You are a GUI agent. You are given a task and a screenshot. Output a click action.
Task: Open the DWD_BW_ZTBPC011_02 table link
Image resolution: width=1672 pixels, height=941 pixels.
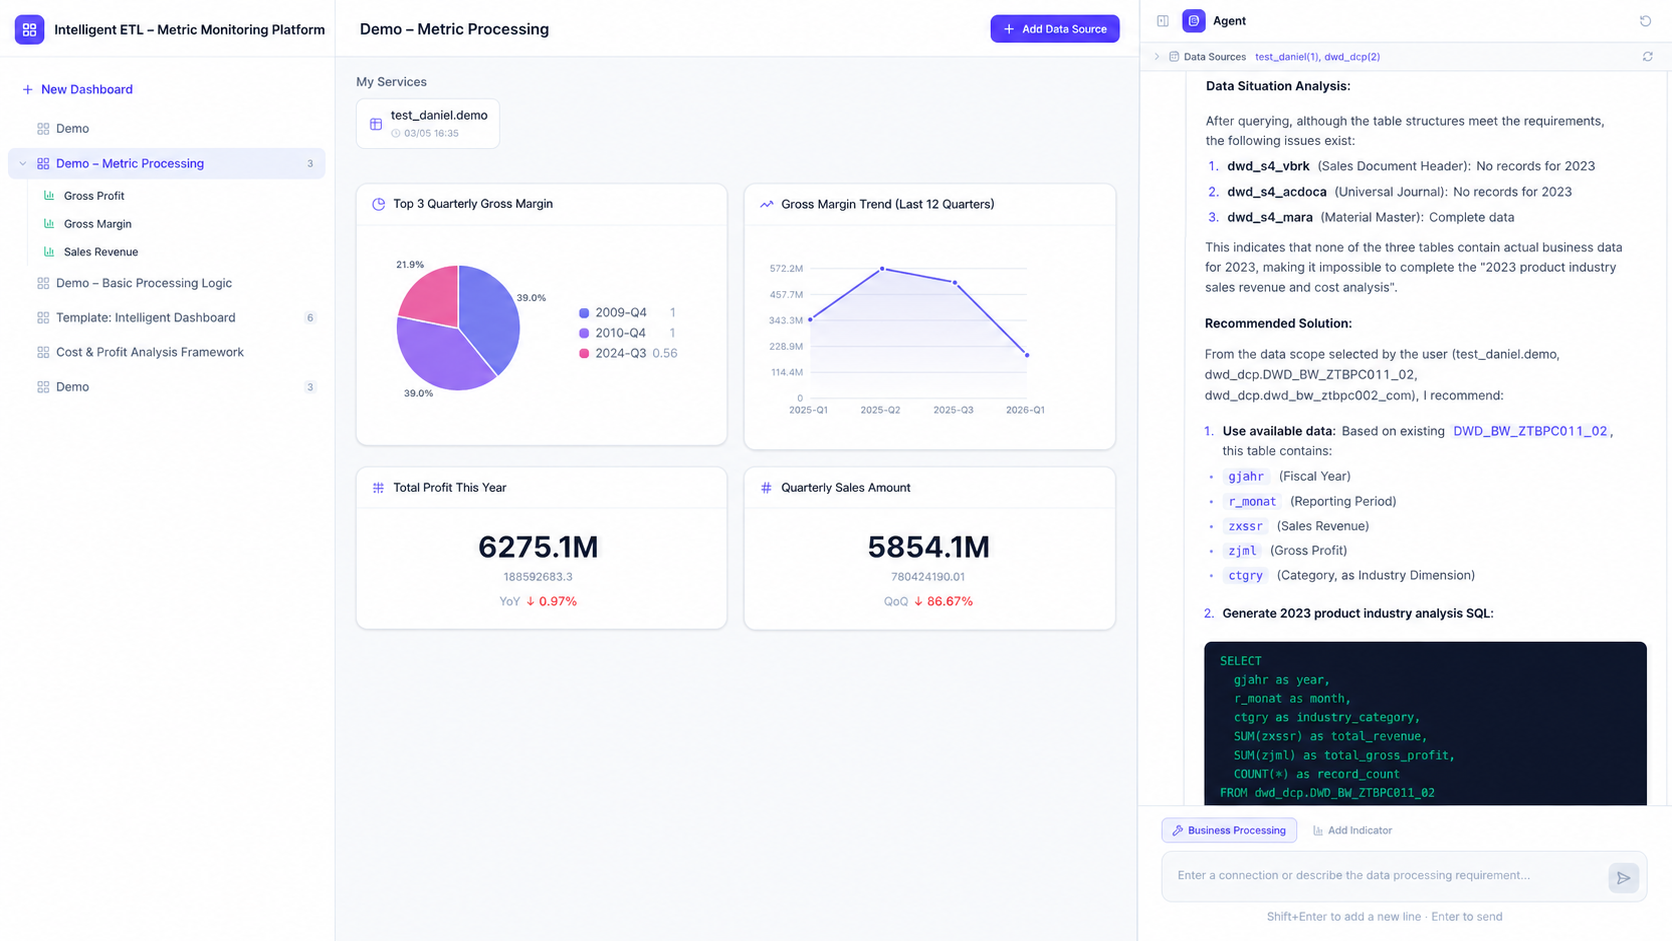[x=1530, y=431]
